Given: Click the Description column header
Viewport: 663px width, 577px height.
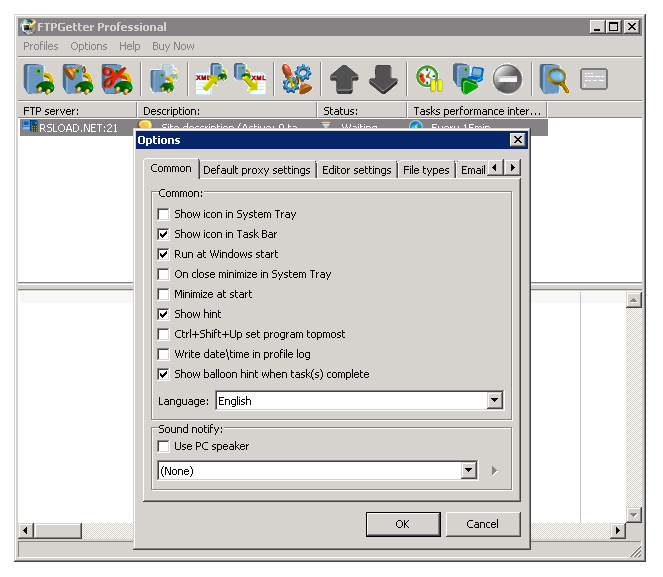Looking at the screenshot, I should [x=227, y=111].
